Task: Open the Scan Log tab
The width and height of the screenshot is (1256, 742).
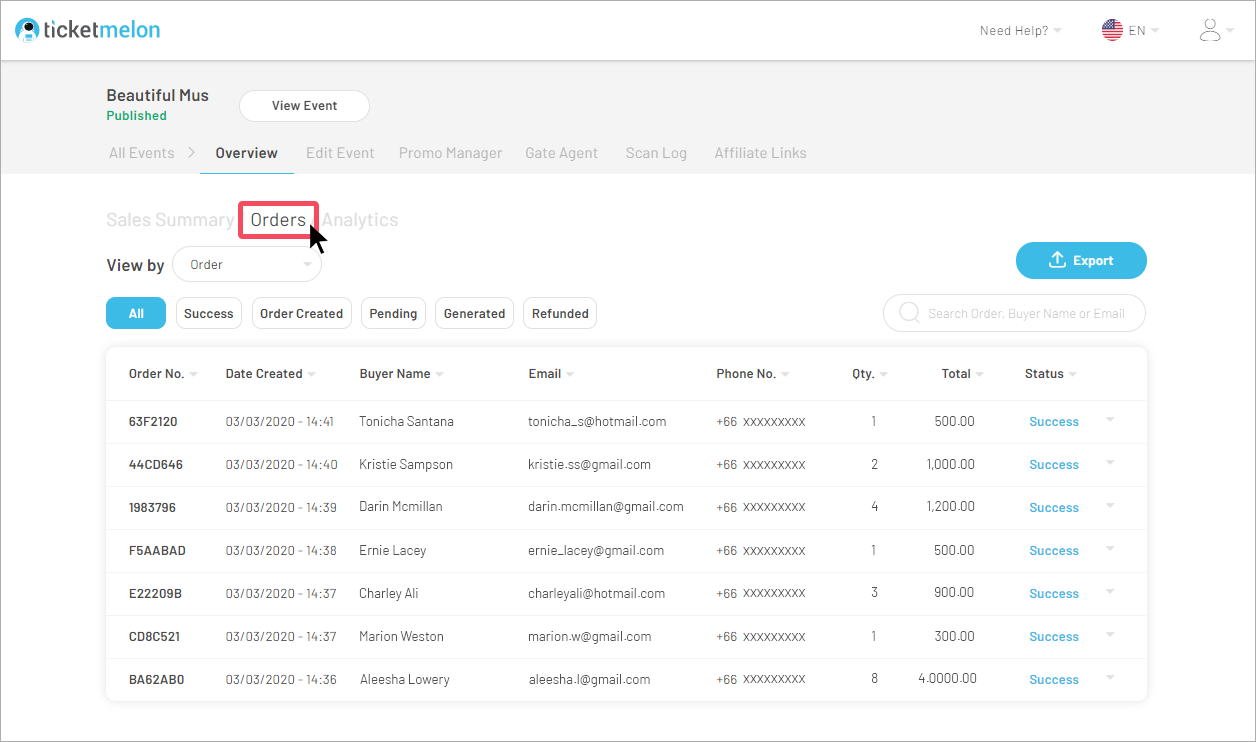Action: pyautogui.click(x=656, y=153)
